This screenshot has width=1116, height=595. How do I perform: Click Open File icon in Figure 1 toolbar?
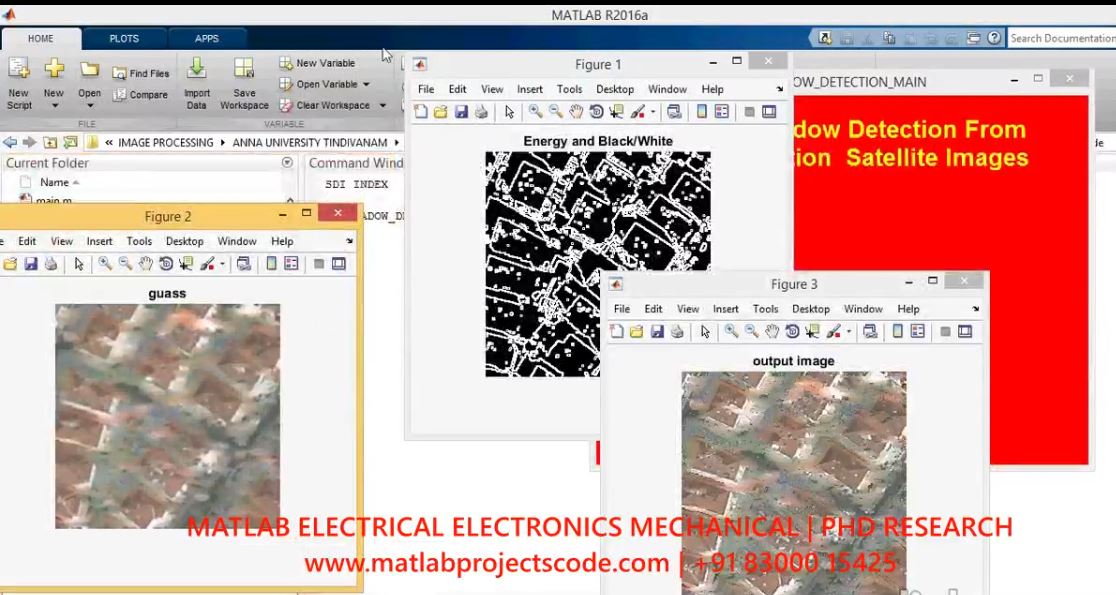click(441, 112)
